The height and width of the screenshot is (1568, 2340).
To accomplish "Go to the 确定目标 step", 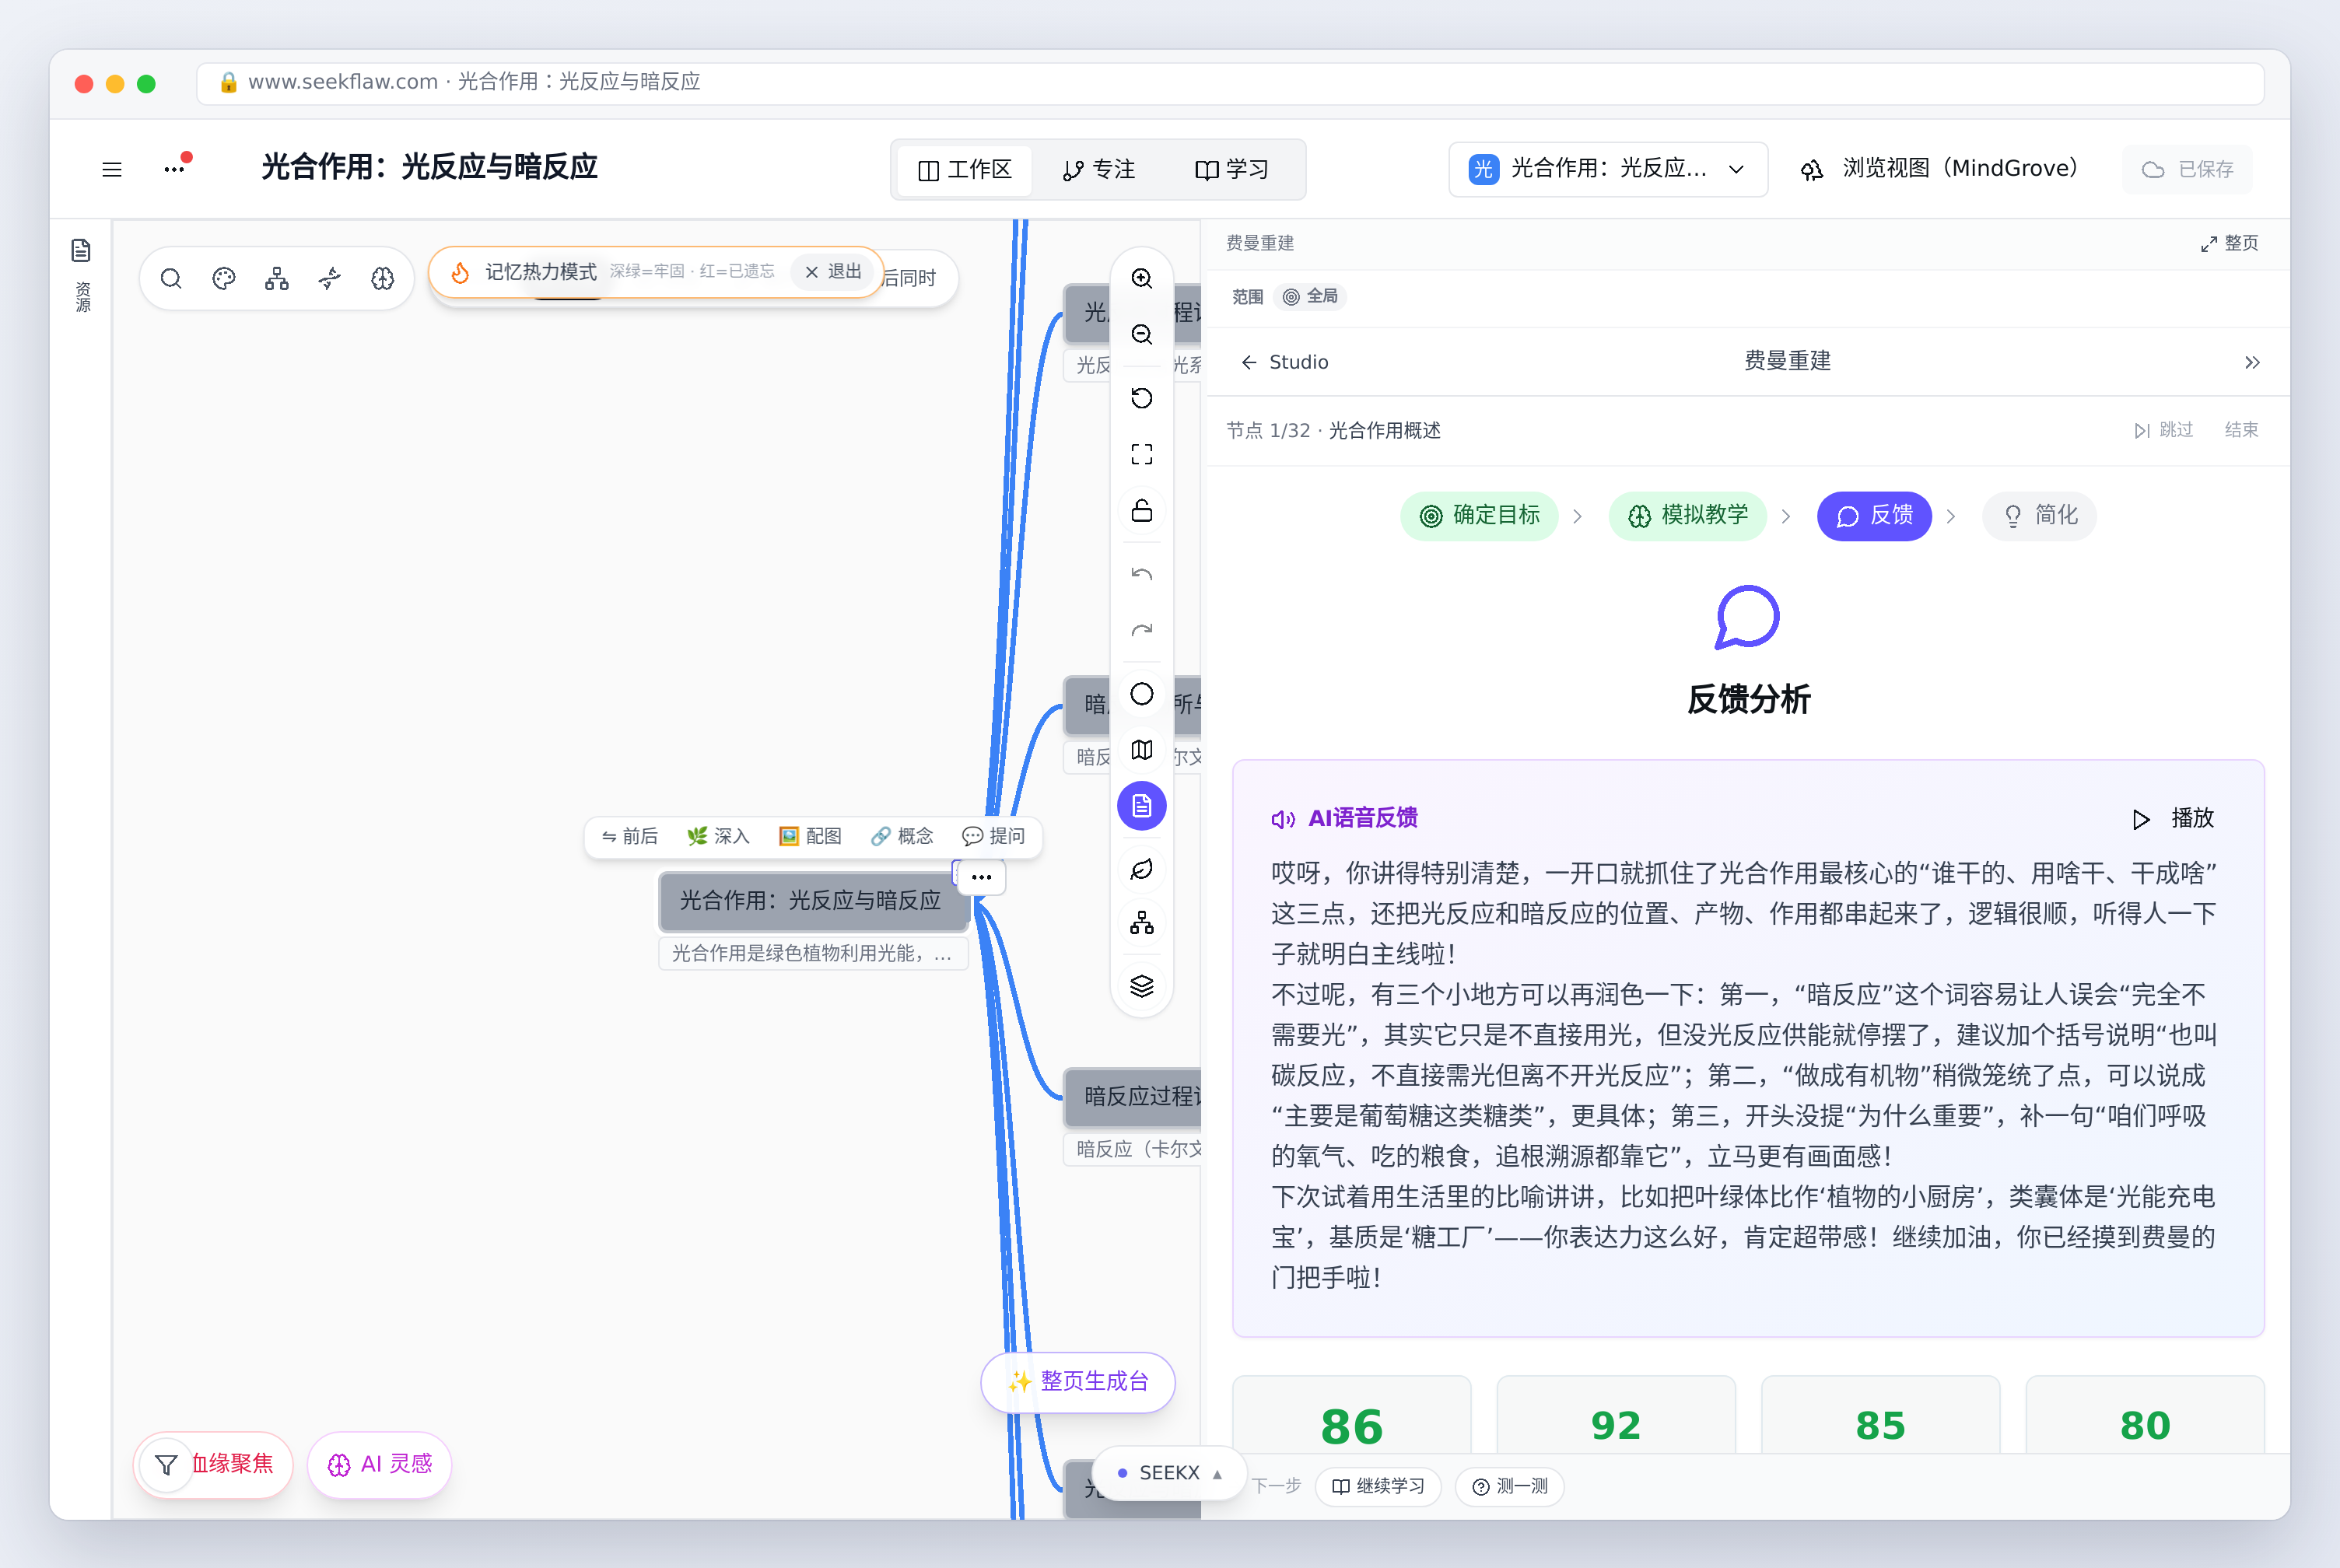I will pos(1479,516).
